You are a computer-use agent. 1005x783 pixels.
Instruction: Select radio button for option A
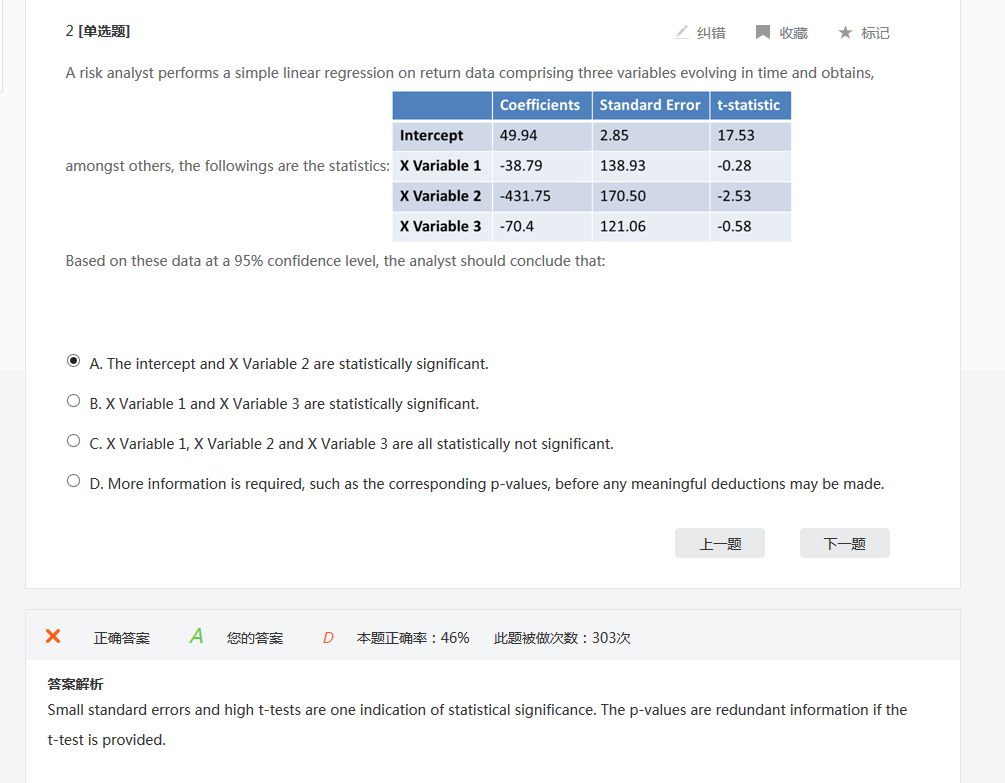click(x=73, y=361)
